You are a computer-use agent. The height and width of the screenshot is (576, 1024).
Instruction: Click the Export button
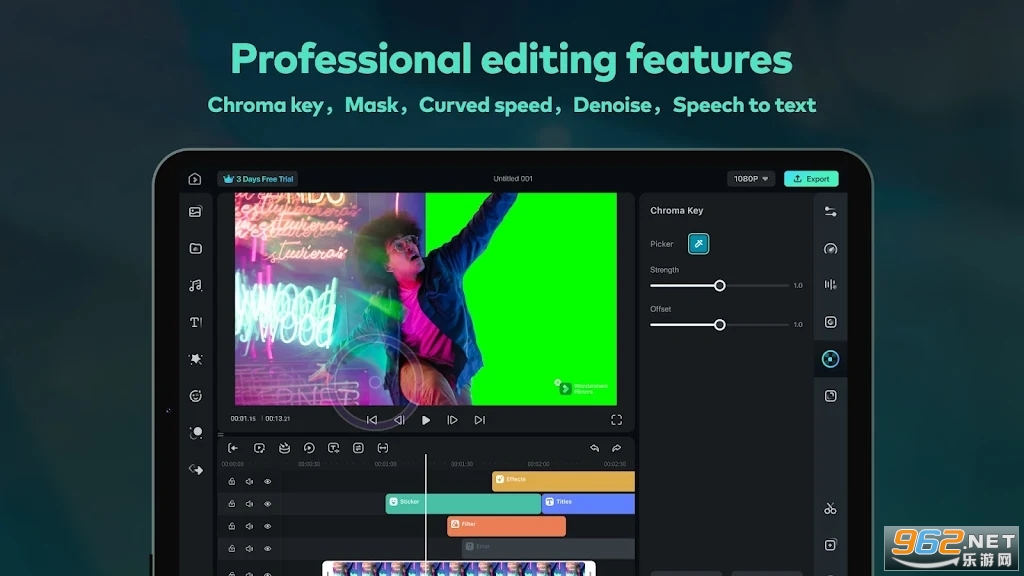tap(811, 178)
